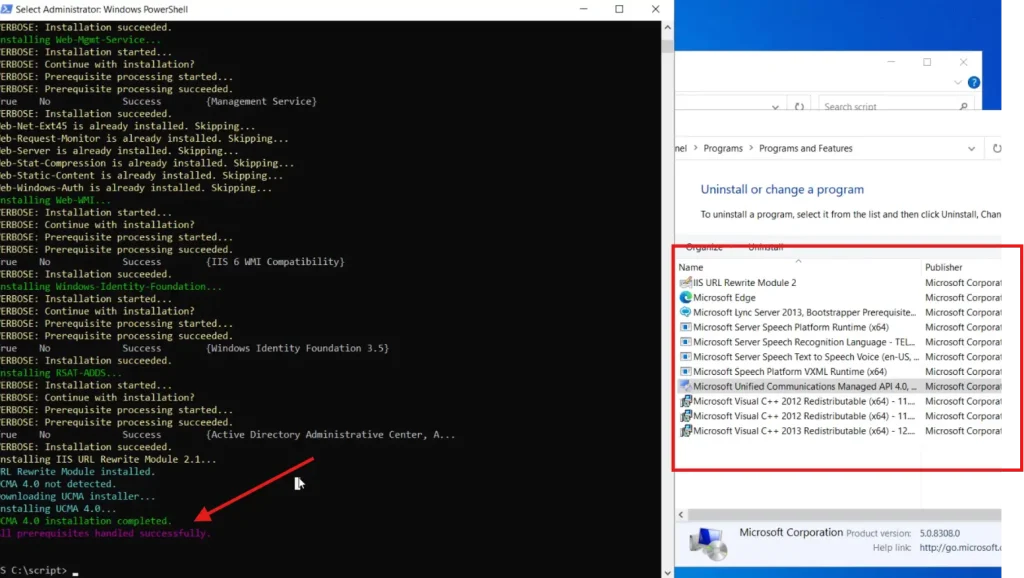Click the Programs breadcrumb item

point(722,148)
